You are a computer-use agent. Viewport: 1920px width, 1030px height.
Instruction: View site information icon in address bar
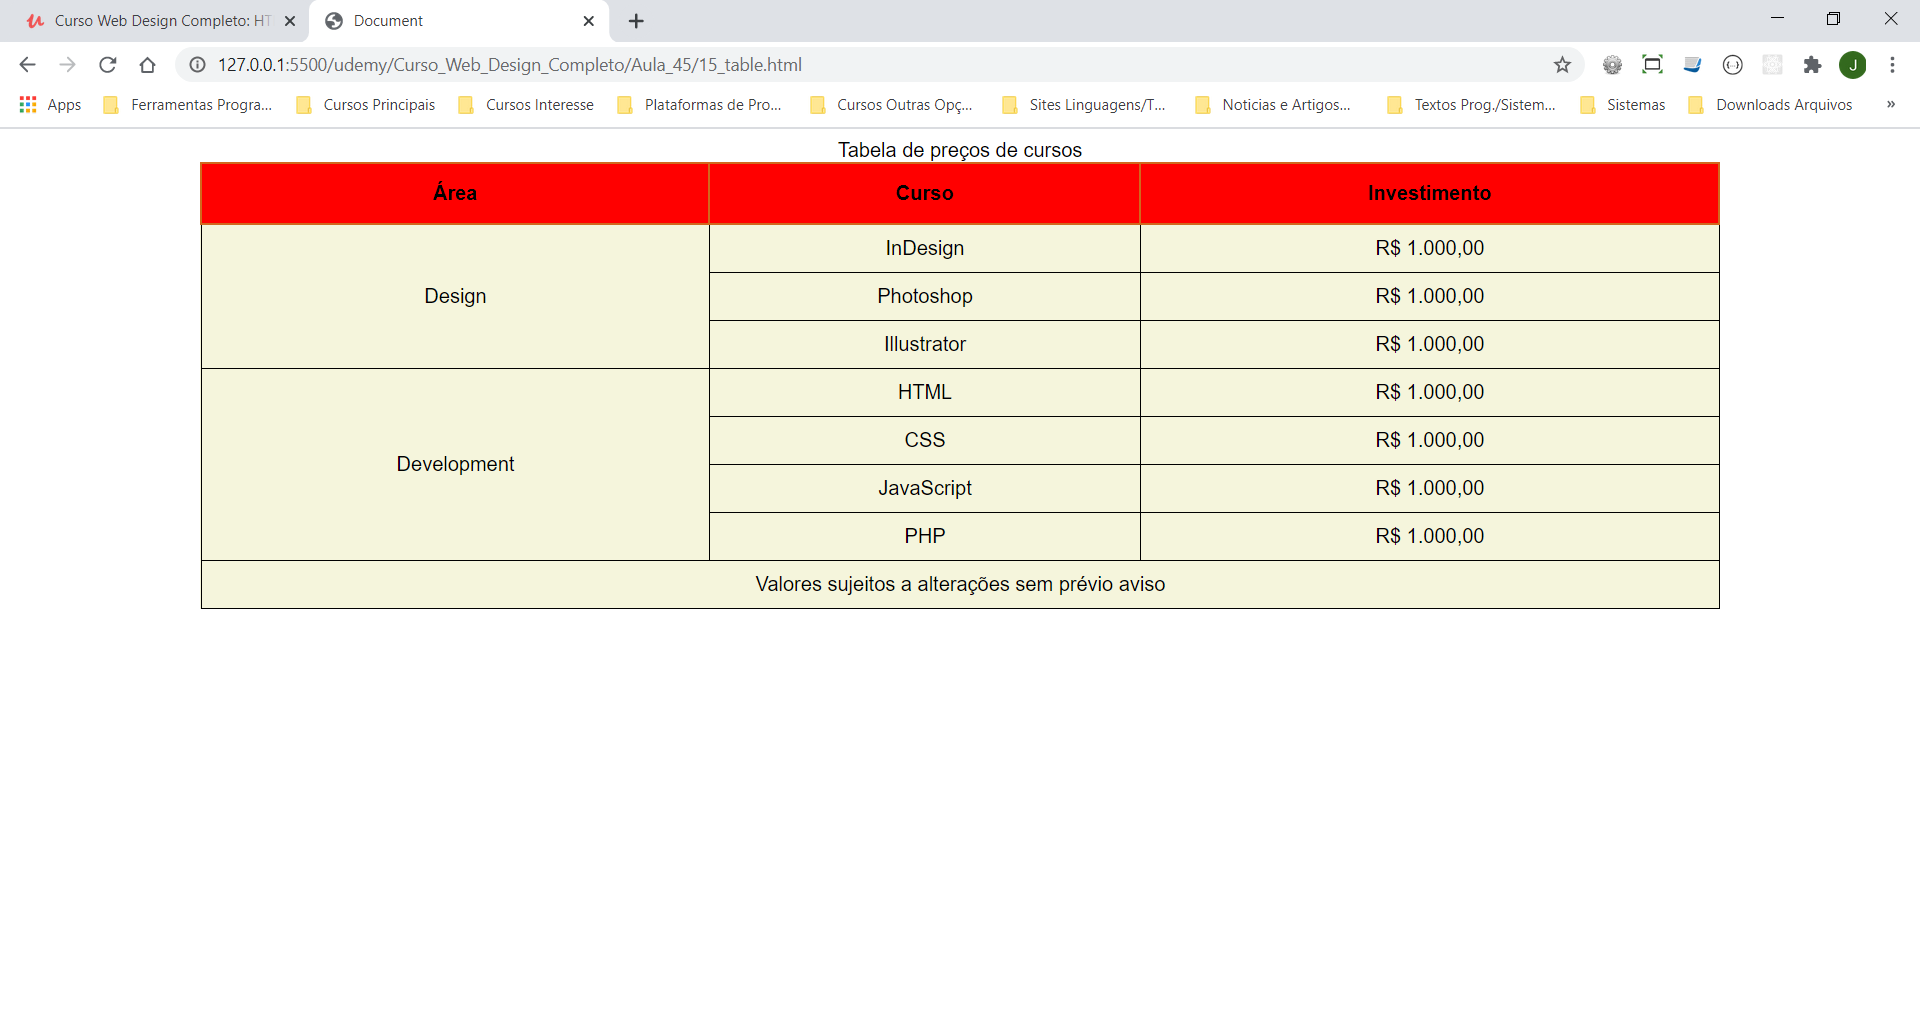198,65
